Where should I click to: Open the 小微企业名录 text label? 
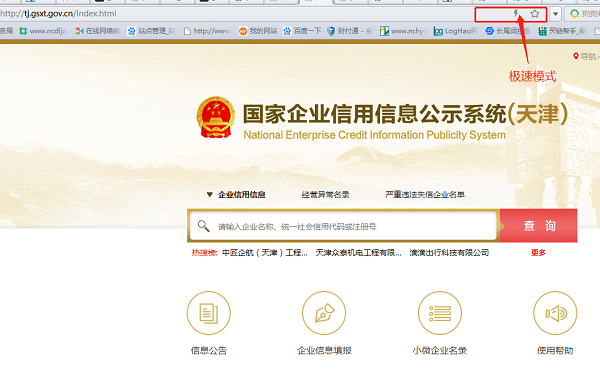(x=440, y=350)
